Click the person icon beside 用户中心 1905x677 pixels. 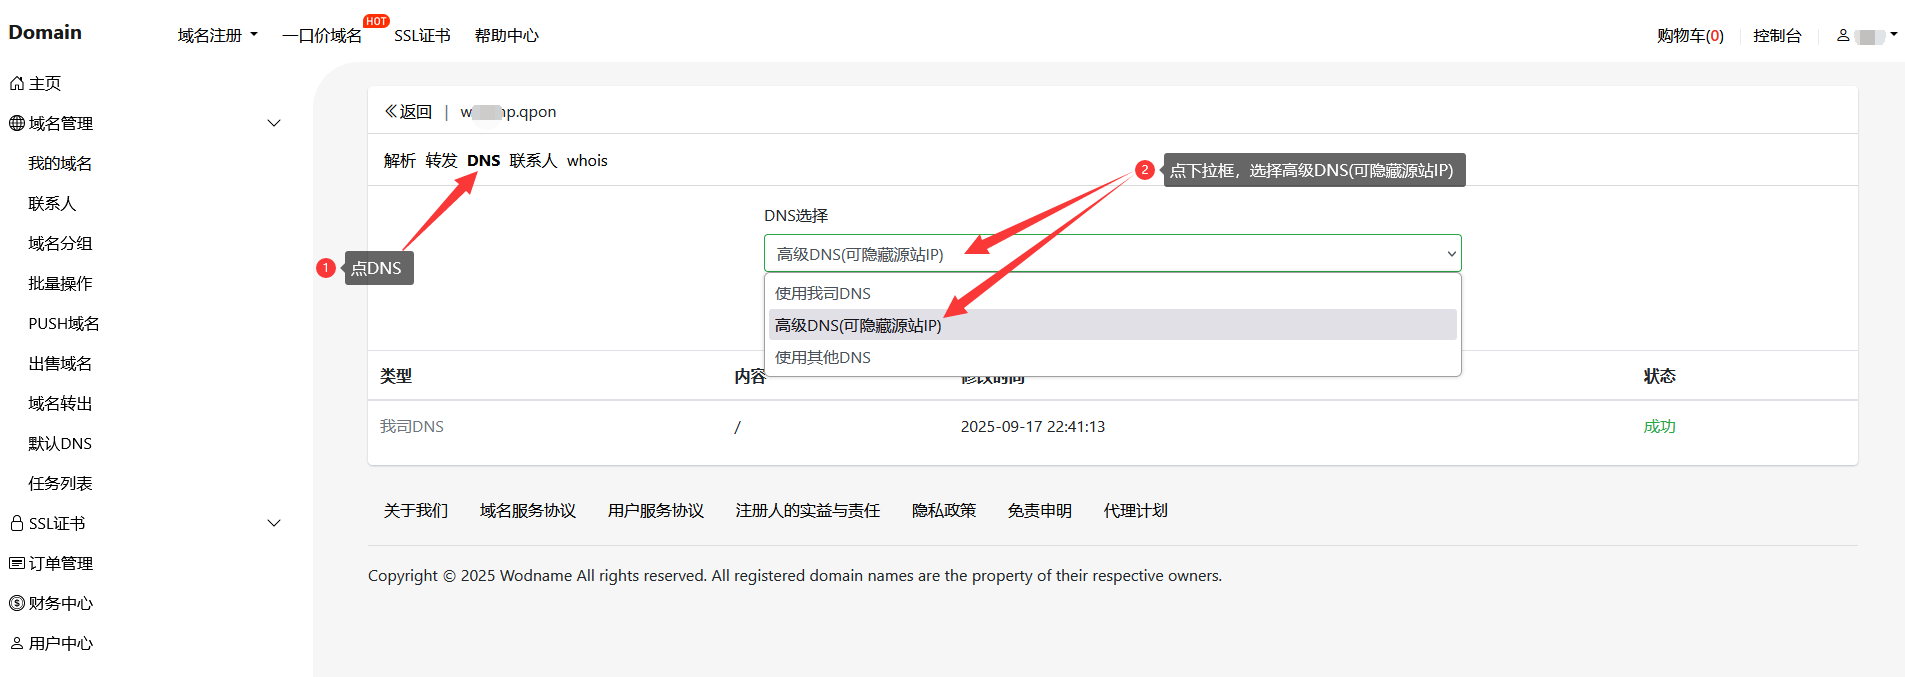click(17, 643)
